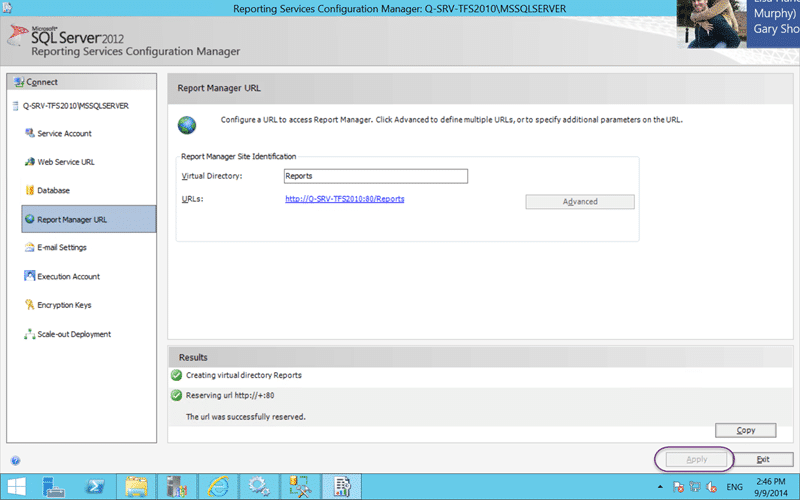Image resolution: width=800 pixels, height=500 pixels.
Task: Click the Advanced button
Action: (x=580, y=202)
